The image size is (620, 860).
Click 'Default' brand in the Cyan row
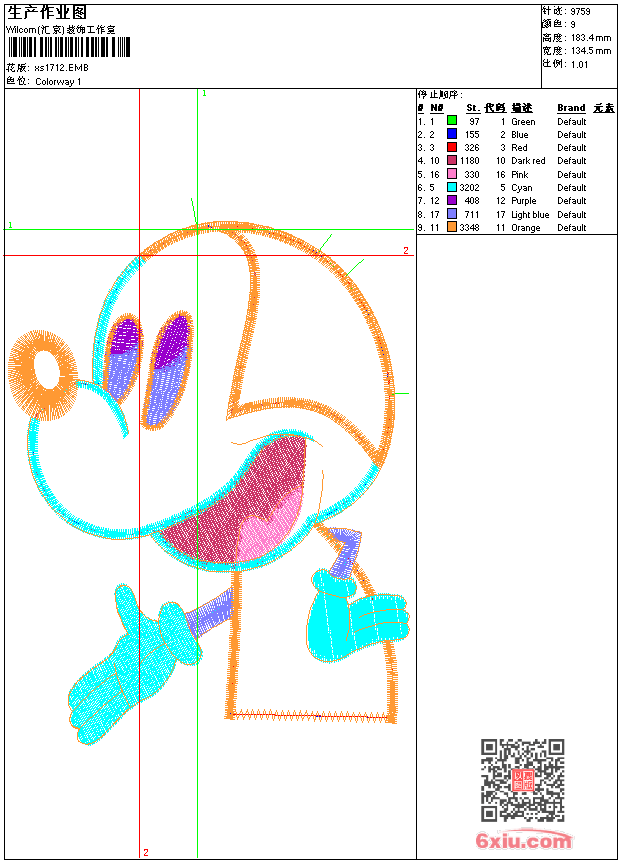[572, 188]
